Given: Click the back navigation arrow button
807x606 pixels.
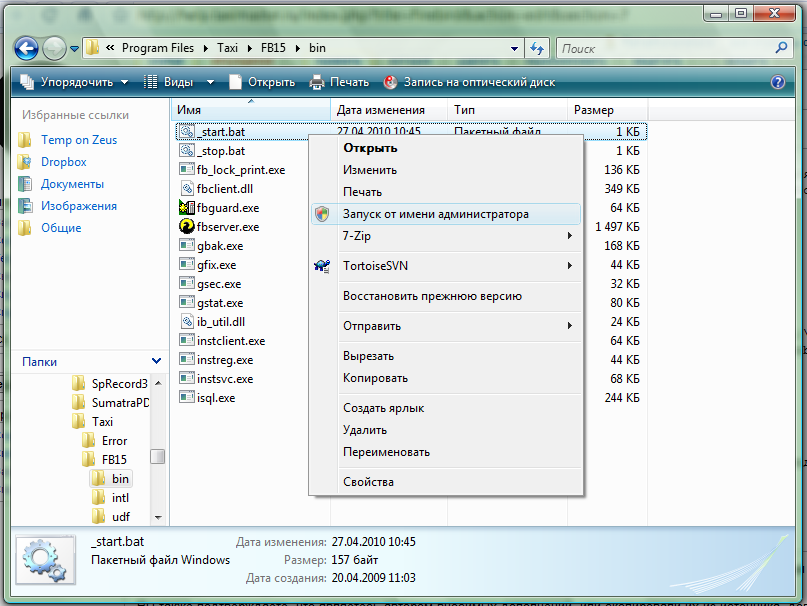Looking at the screenshot, I should pyautogui.click(x=27, y=48).
